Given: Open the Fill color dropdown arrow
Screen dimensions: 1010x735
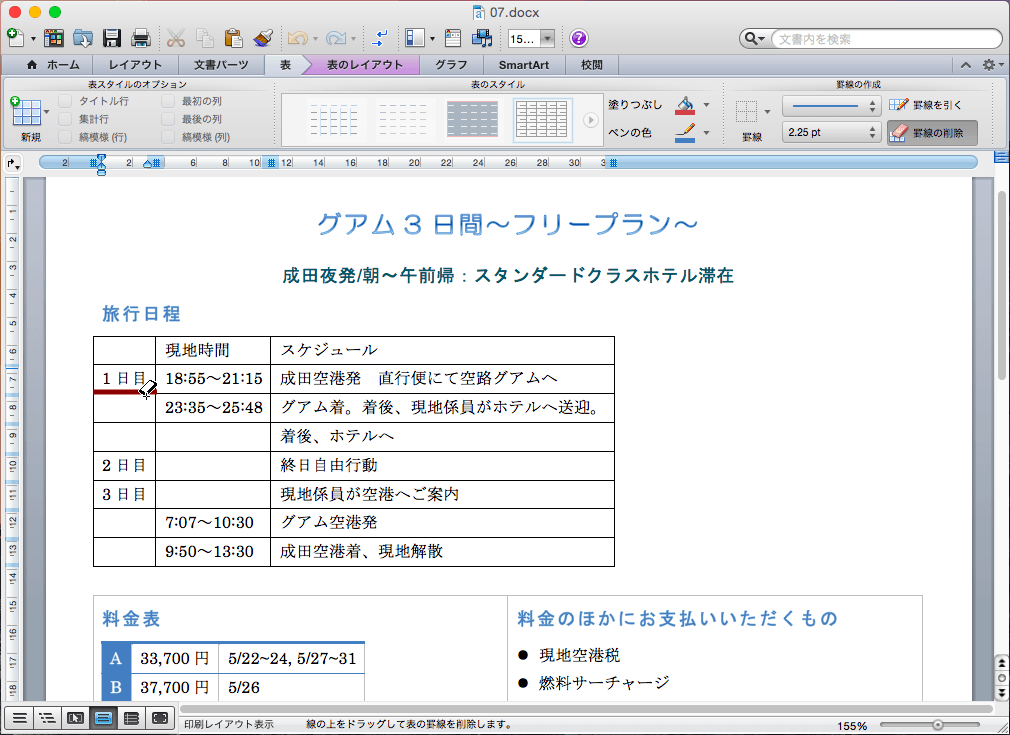Looking at the screenshot, I should pos(707,105).
